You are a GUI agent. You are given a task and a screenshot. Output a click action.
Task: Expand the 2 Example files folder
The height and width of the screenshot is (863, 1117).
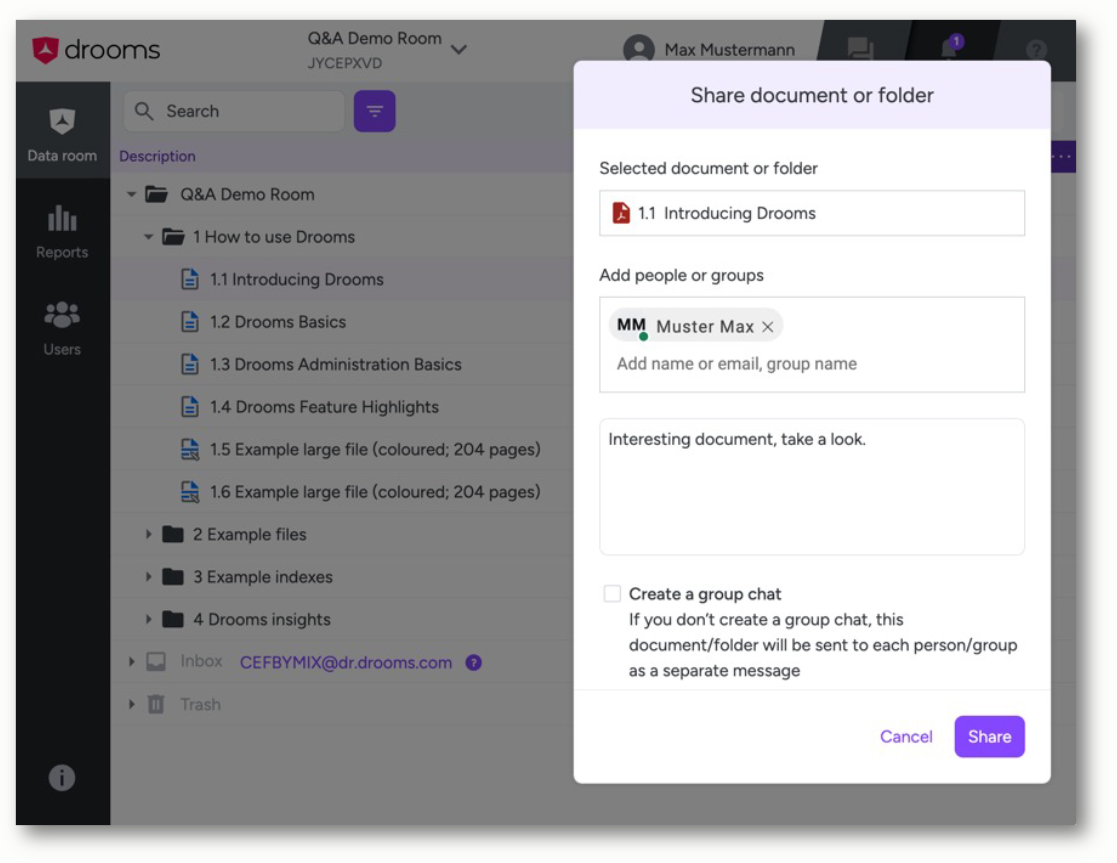(148, 534)
